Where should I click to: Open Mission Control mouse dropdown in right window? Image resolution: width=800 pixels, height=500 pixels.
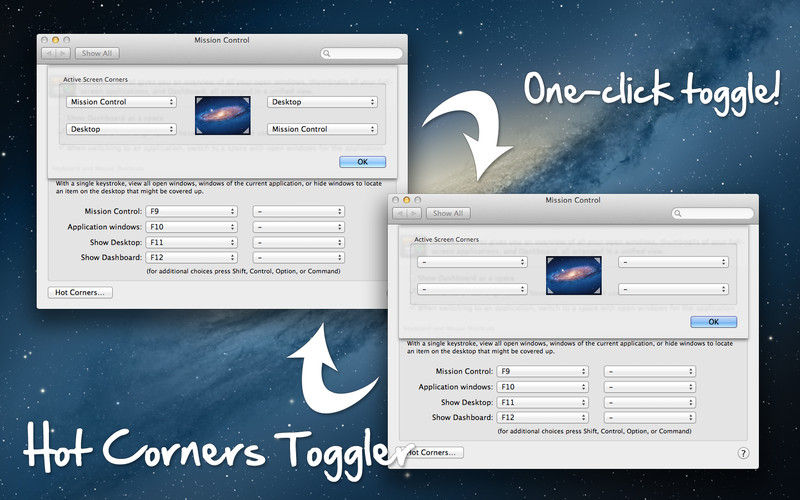pos(649,371)
